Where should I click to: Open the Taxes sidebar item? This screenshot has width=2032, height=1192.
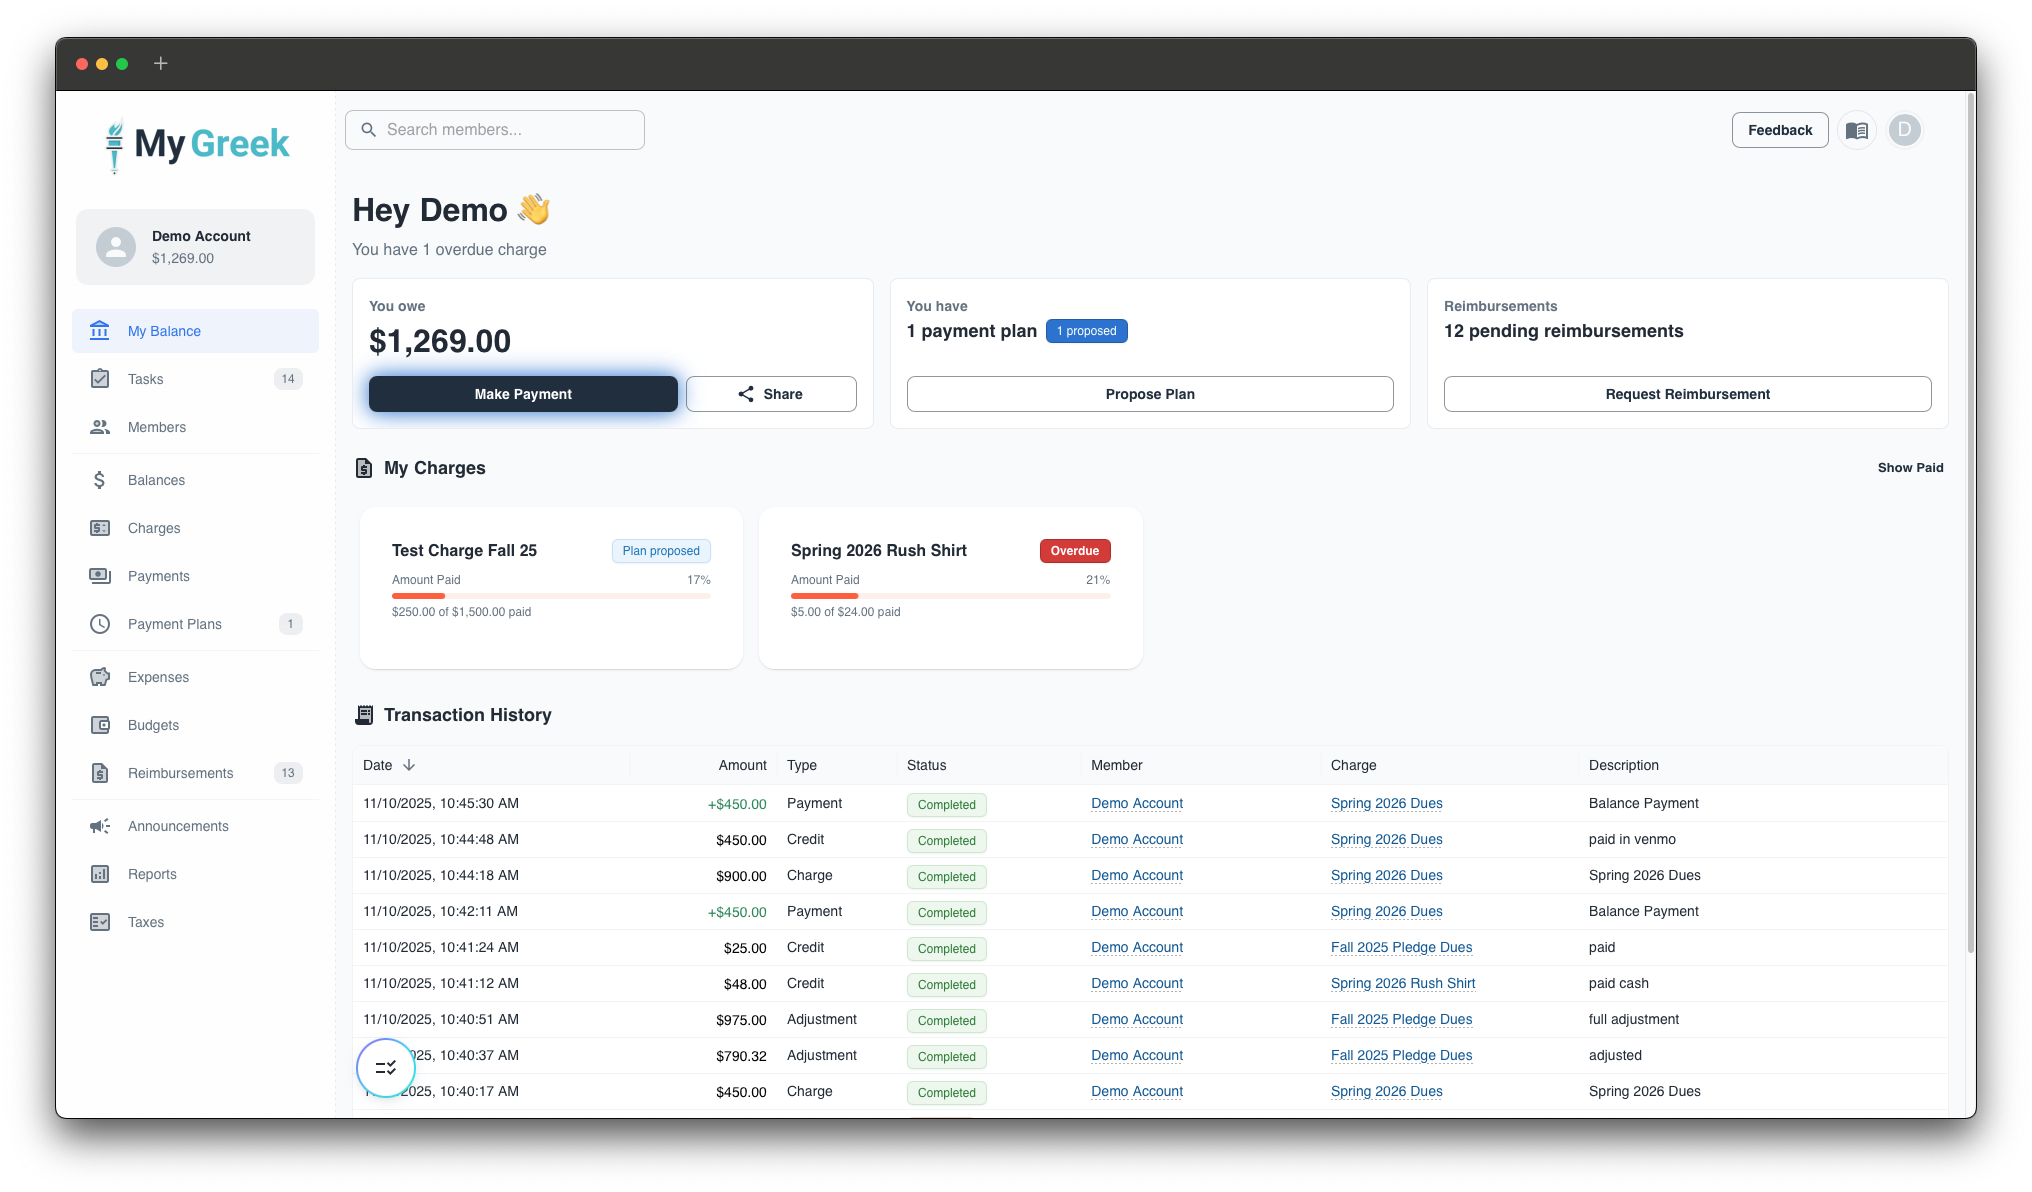point(146,922)
